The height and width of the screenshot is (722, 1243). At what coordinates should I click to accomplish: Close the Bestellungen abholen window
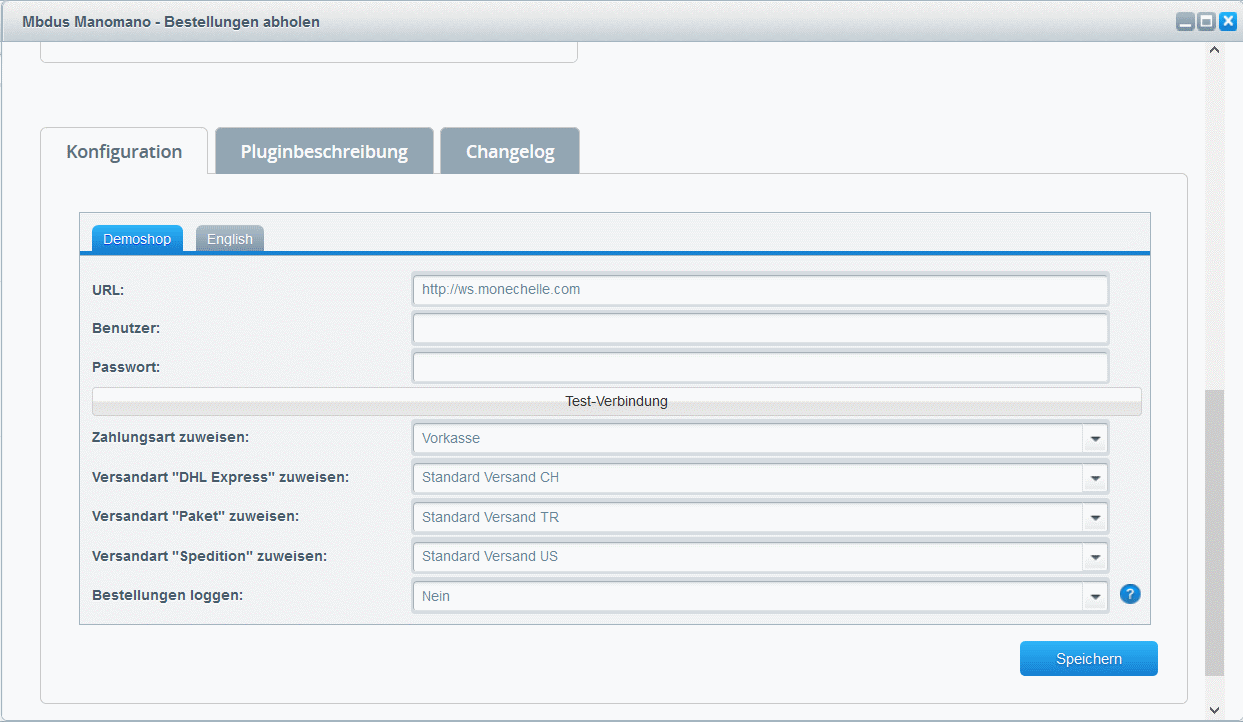pos(1227,21)
